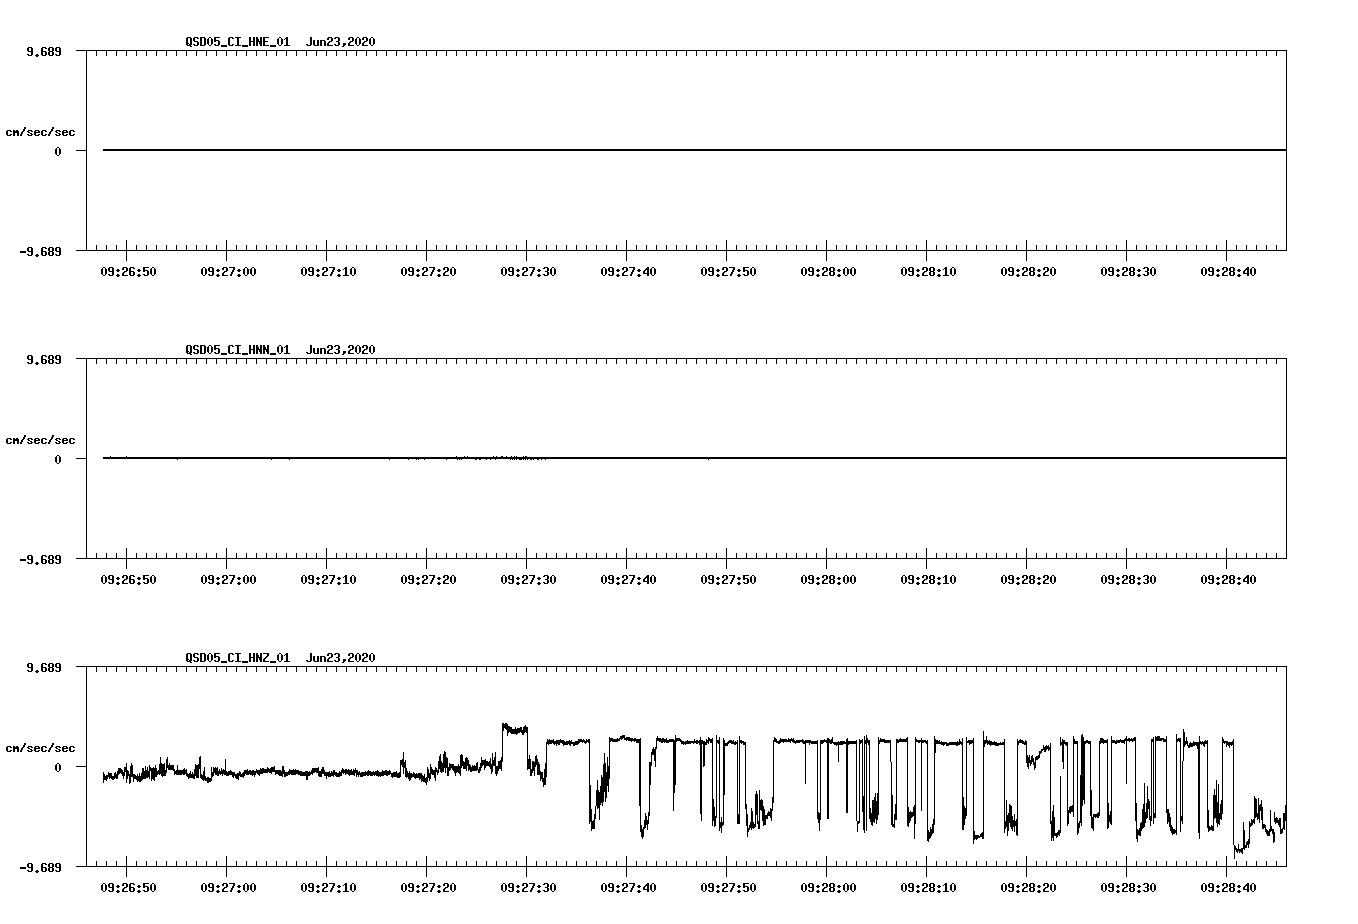Click the 09:27:50 time label under HNN plot

pos(728,579)
